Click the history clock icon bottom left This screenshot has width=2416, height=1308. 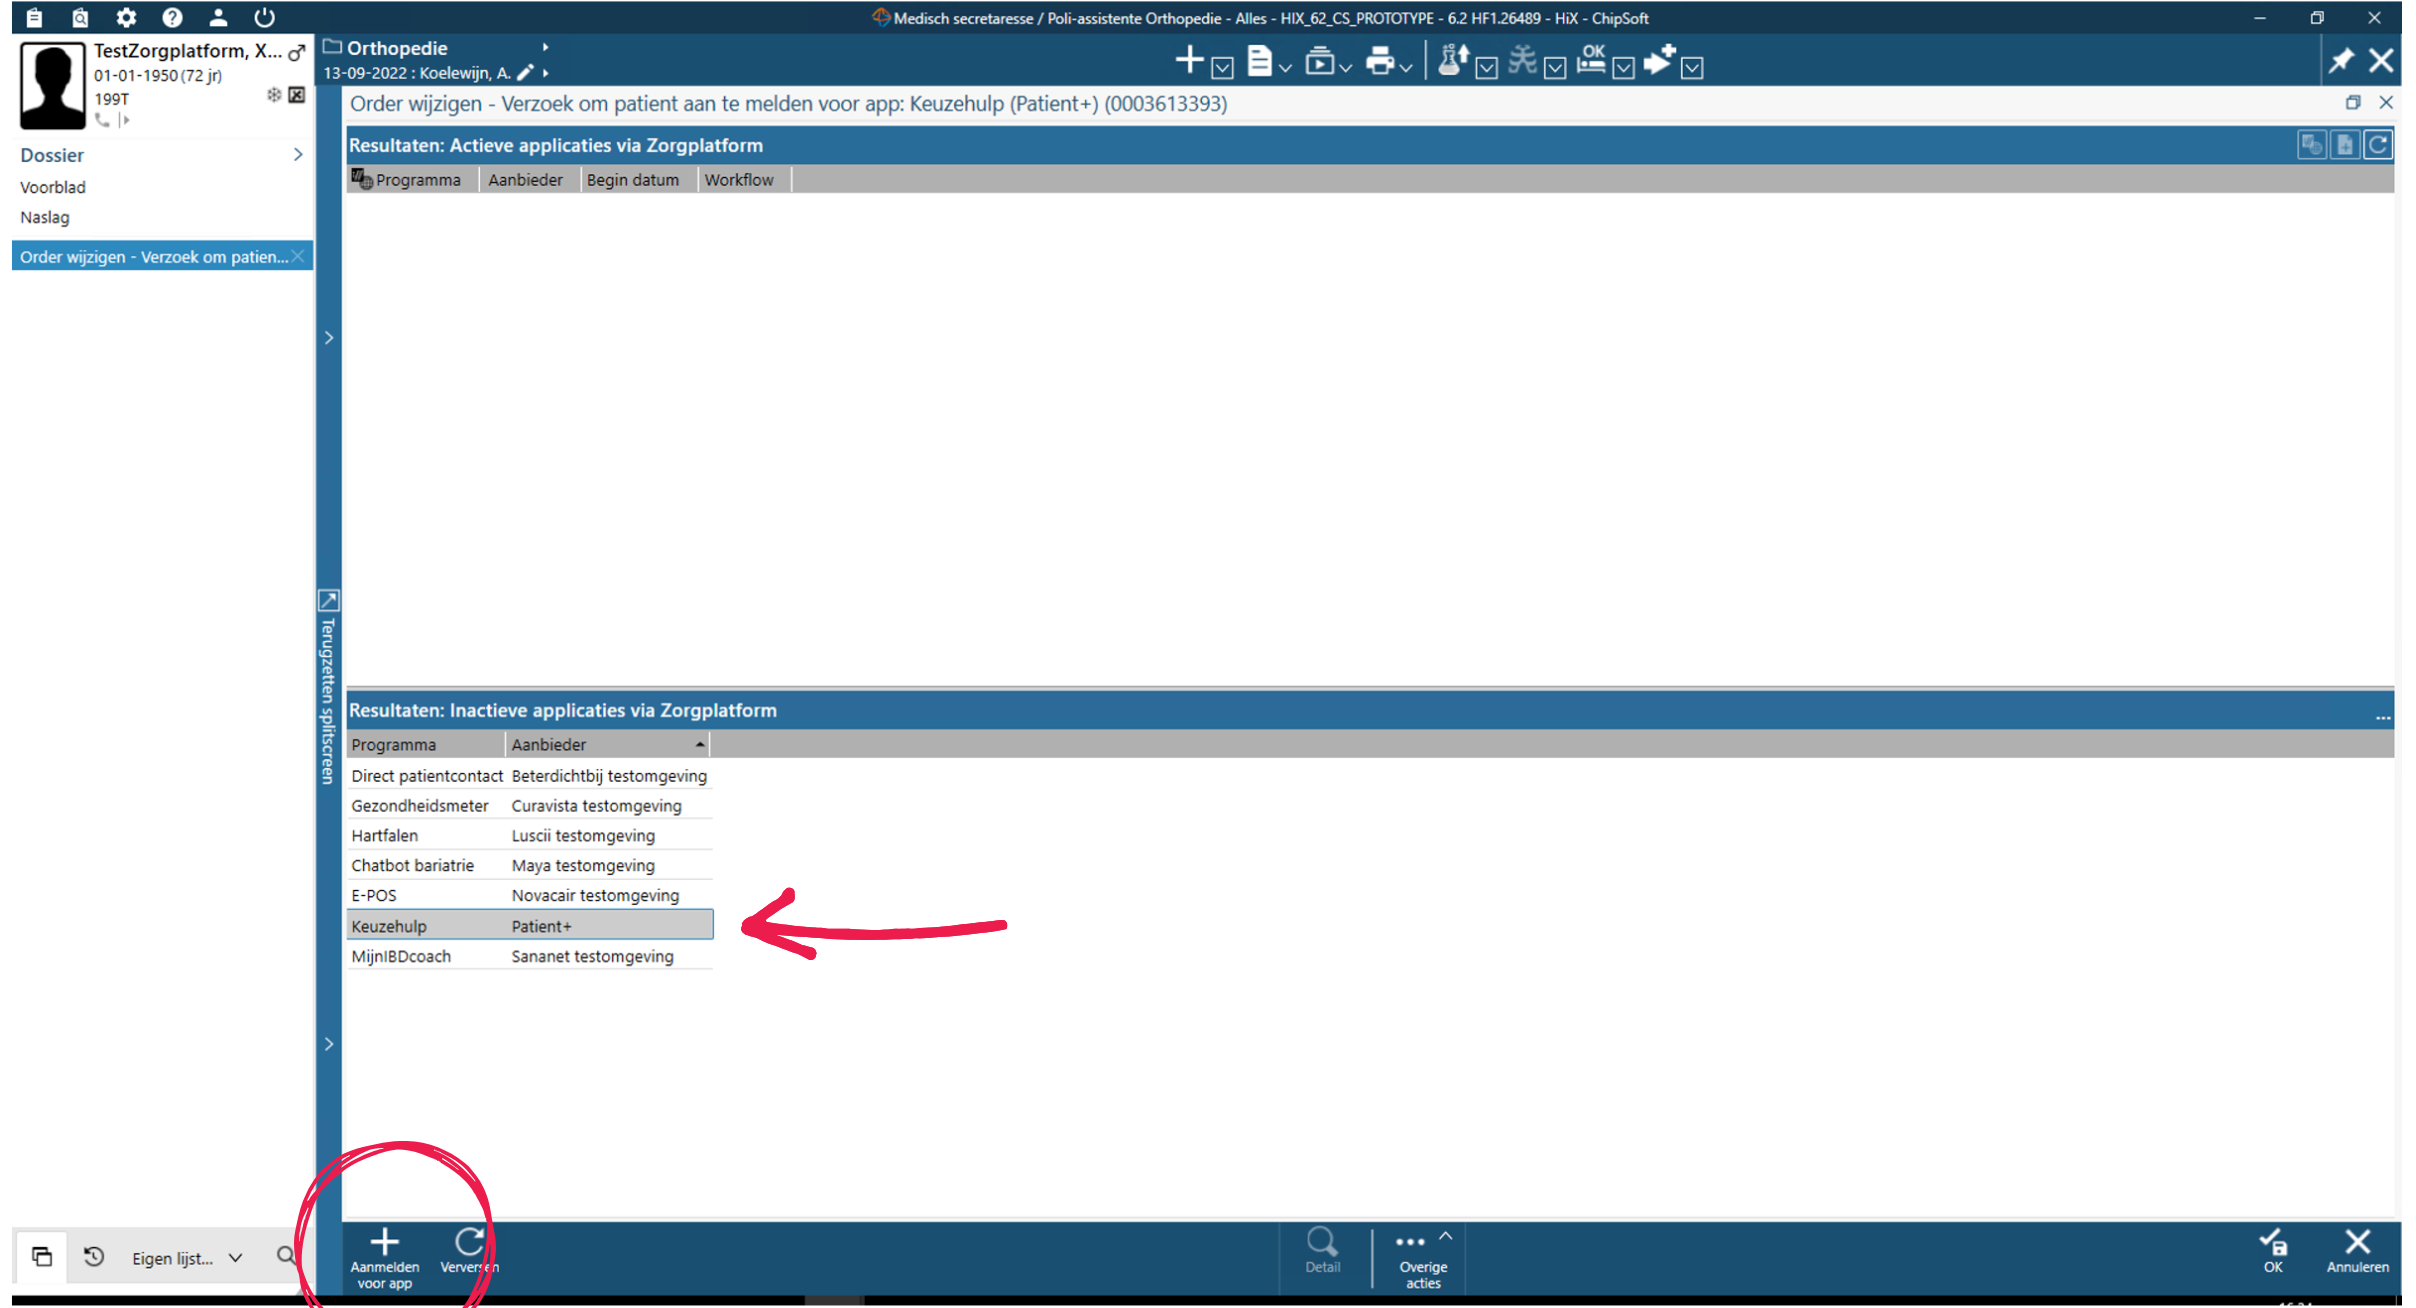coord(94,1256)
